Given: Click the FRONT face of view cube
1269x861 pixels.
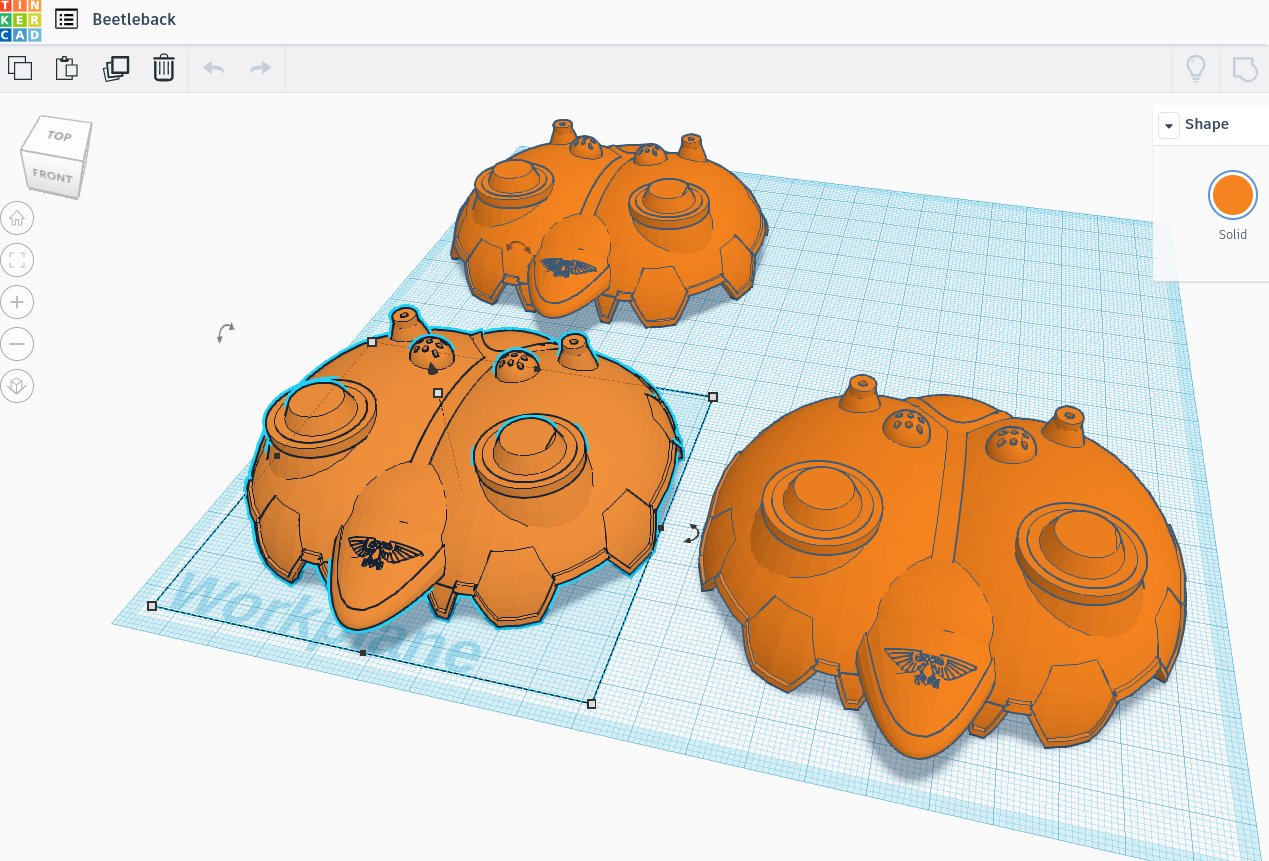Looking at the screenshot, I should (52, 176).
